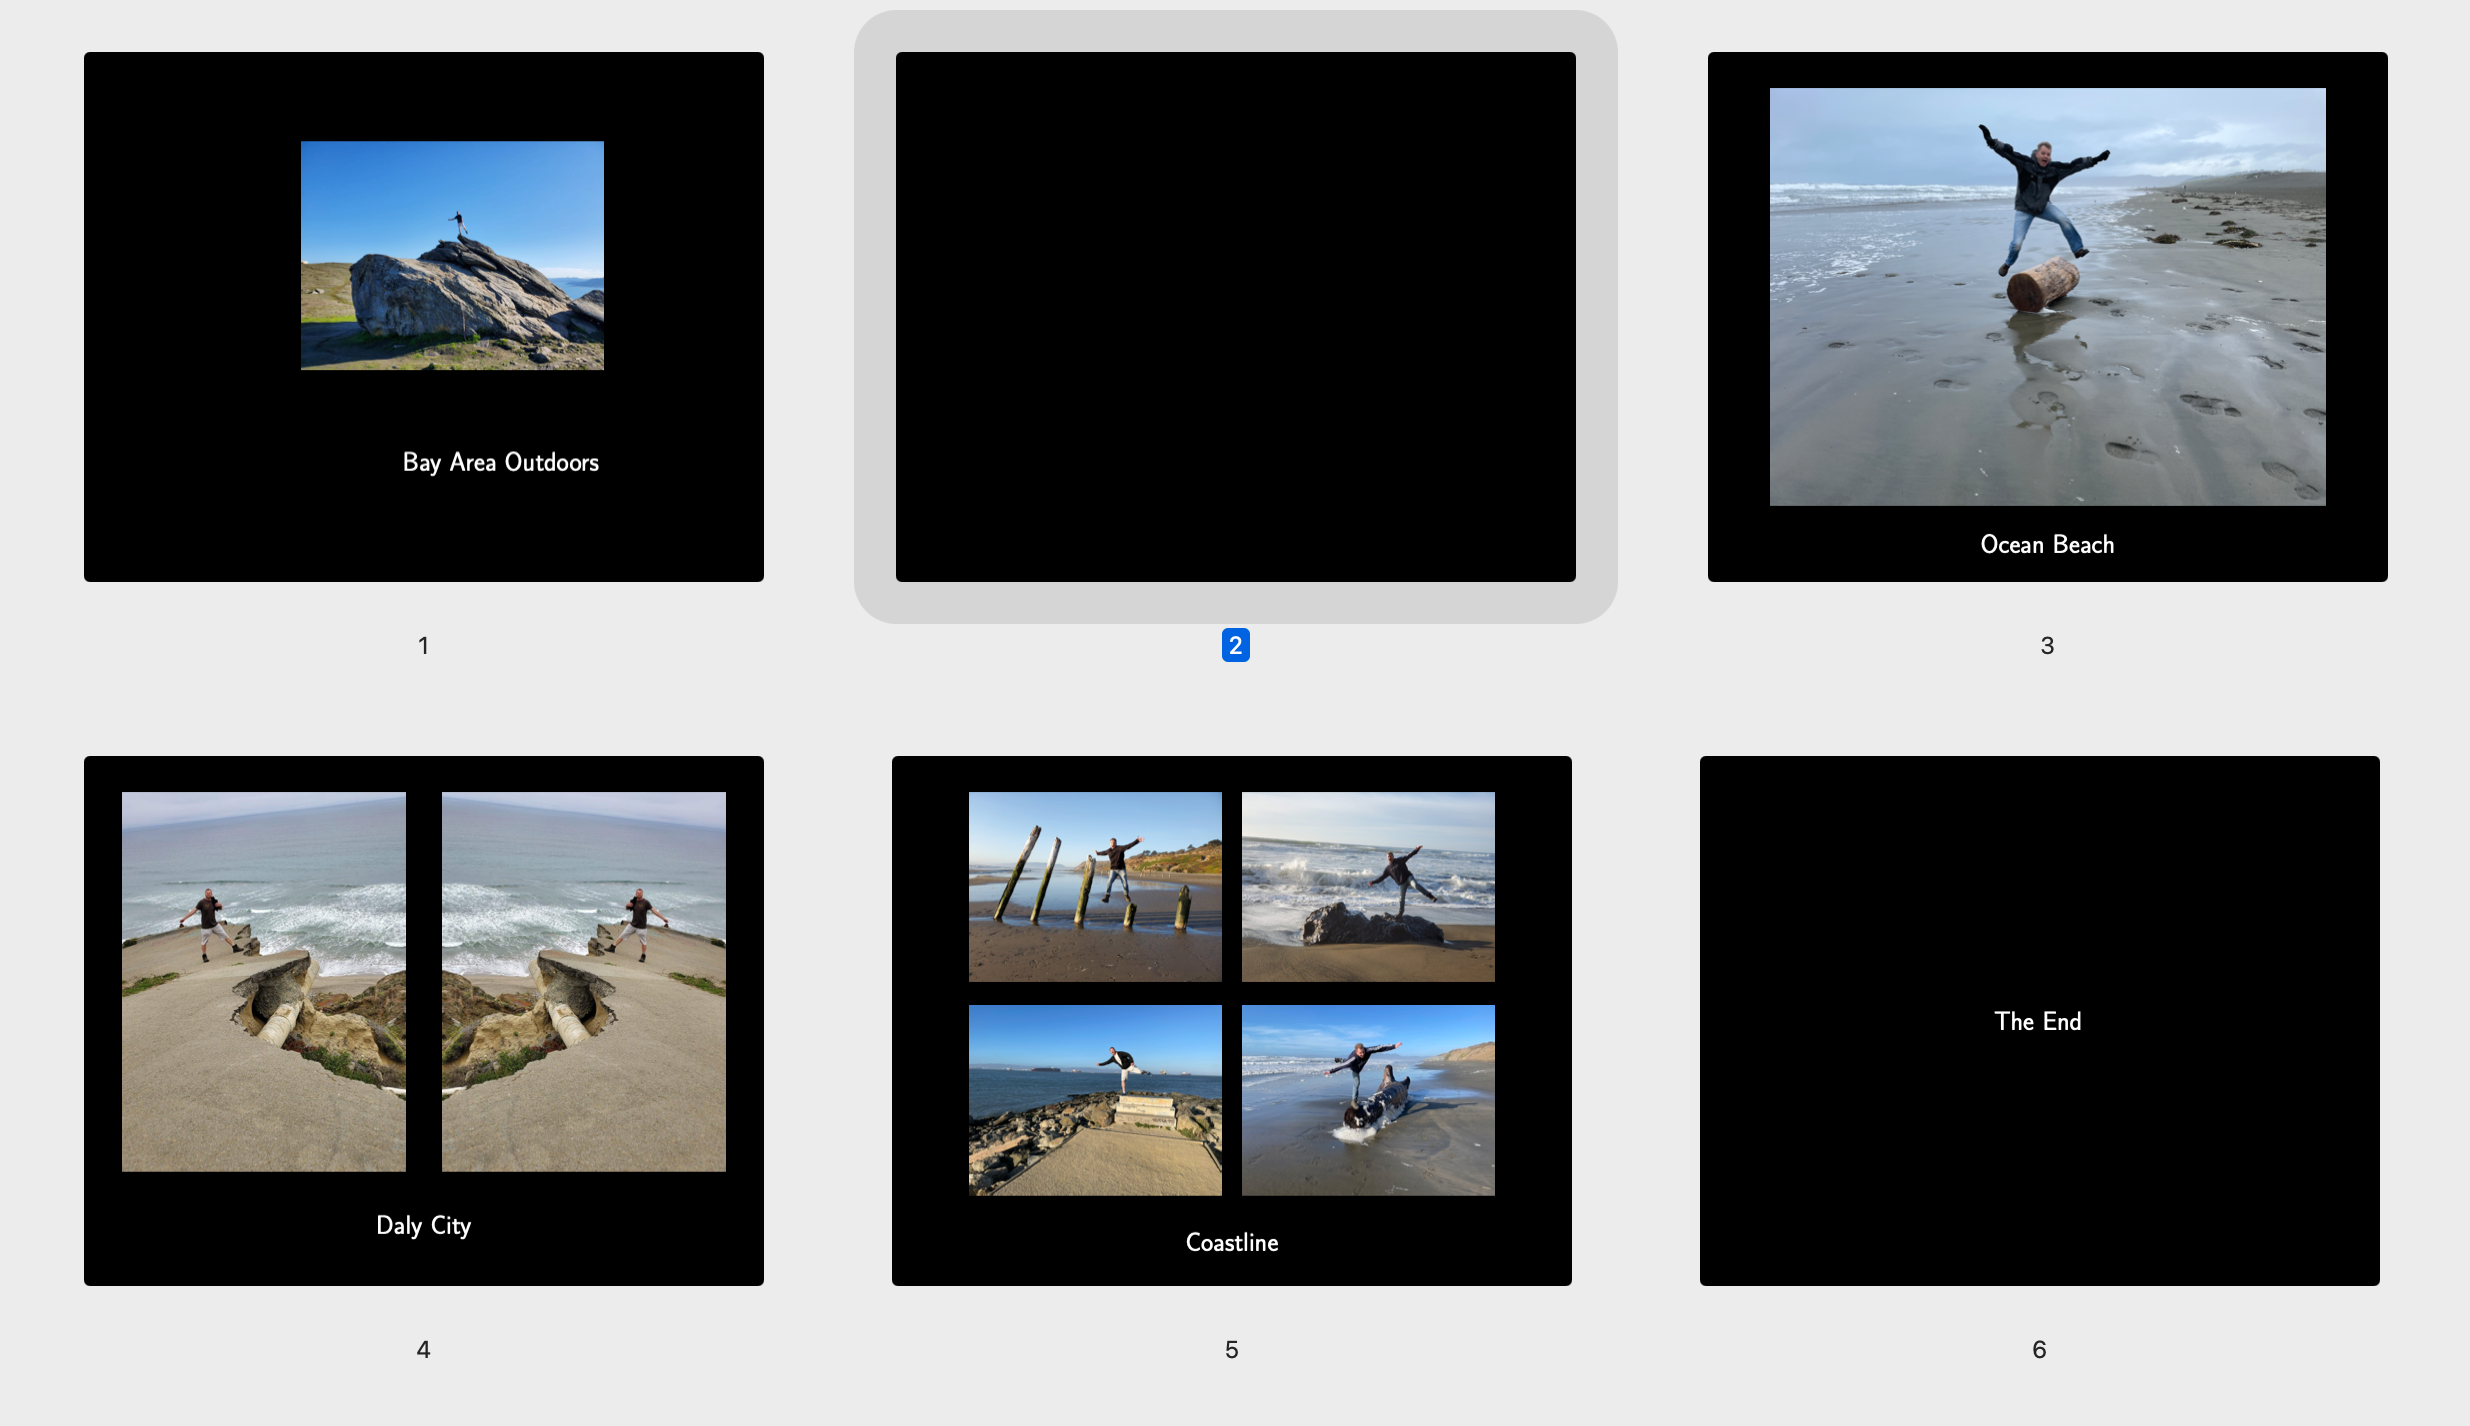Click the highlighted slide number 2 badge
Viewport: 2470px width, 1426px height.
(x=1236, y=645)
